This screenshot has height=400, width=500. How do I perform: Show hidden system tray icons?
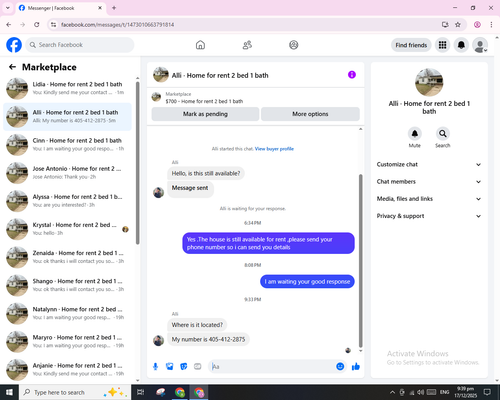pos(392,392)
